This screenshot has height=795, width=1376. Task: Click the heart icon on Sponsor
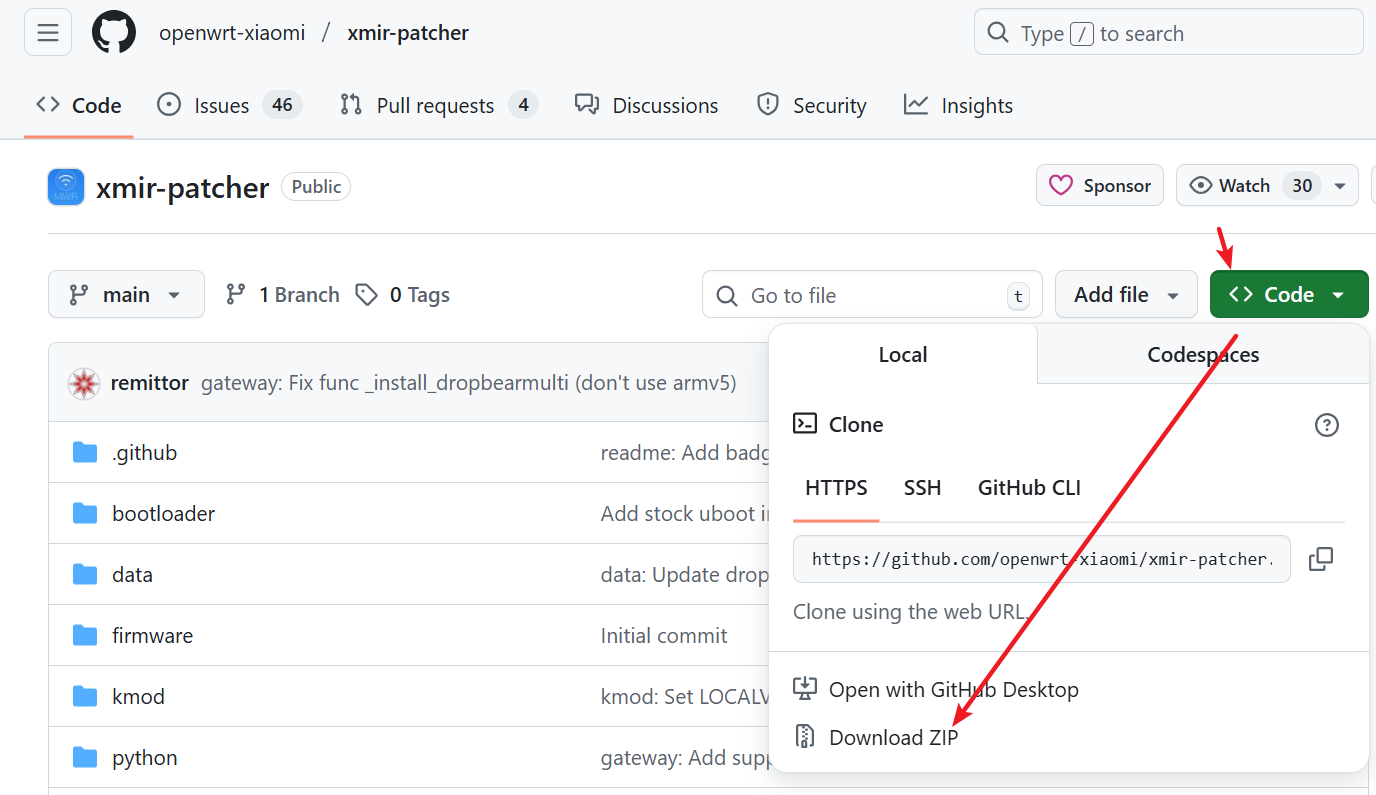1061,185
